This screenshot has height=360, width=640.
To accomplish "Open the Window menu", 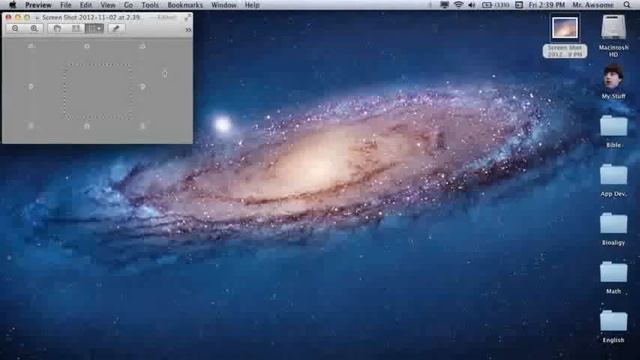I will point(224,5).
